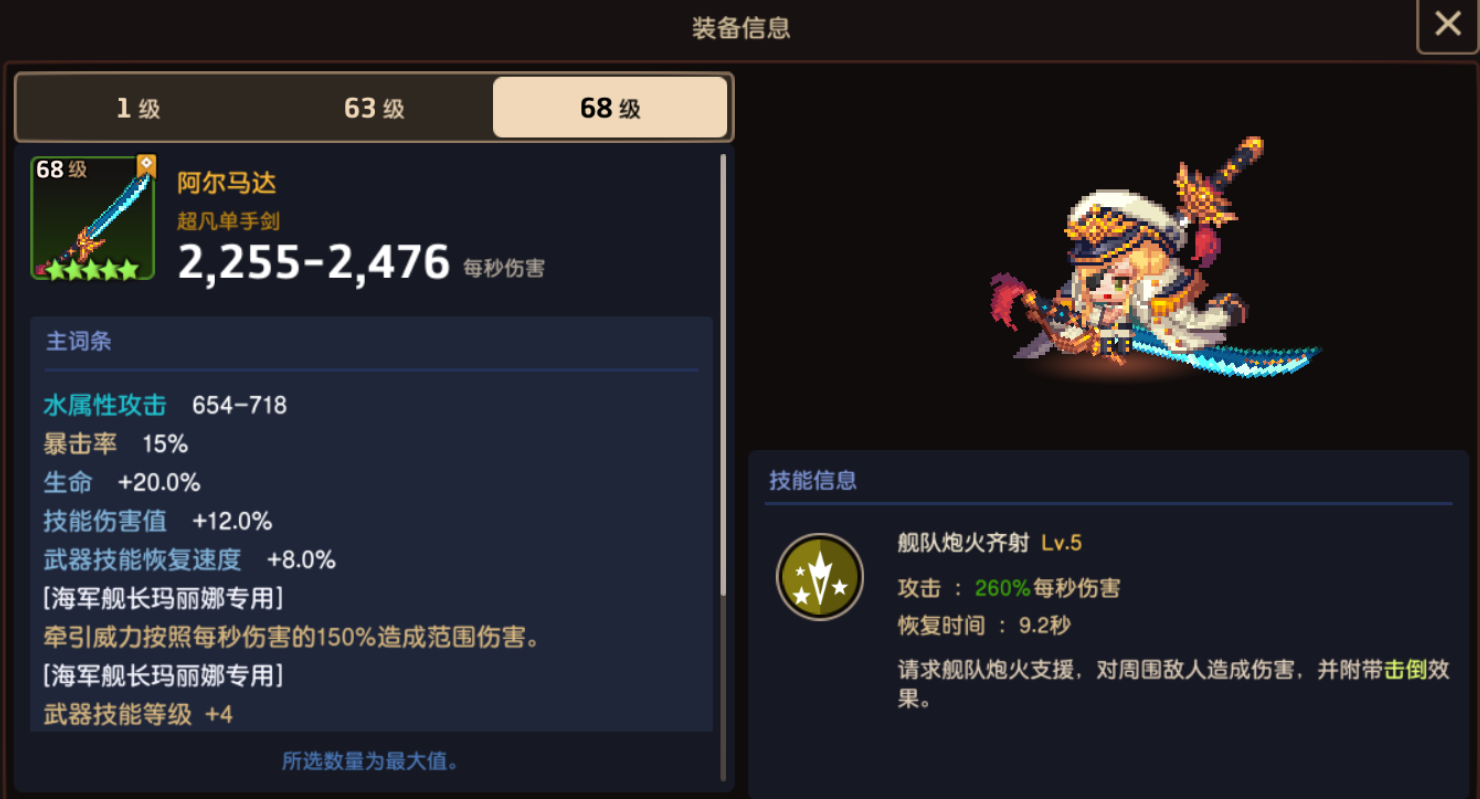Click the 所选数量为最大值 notice text

point(371,761)
